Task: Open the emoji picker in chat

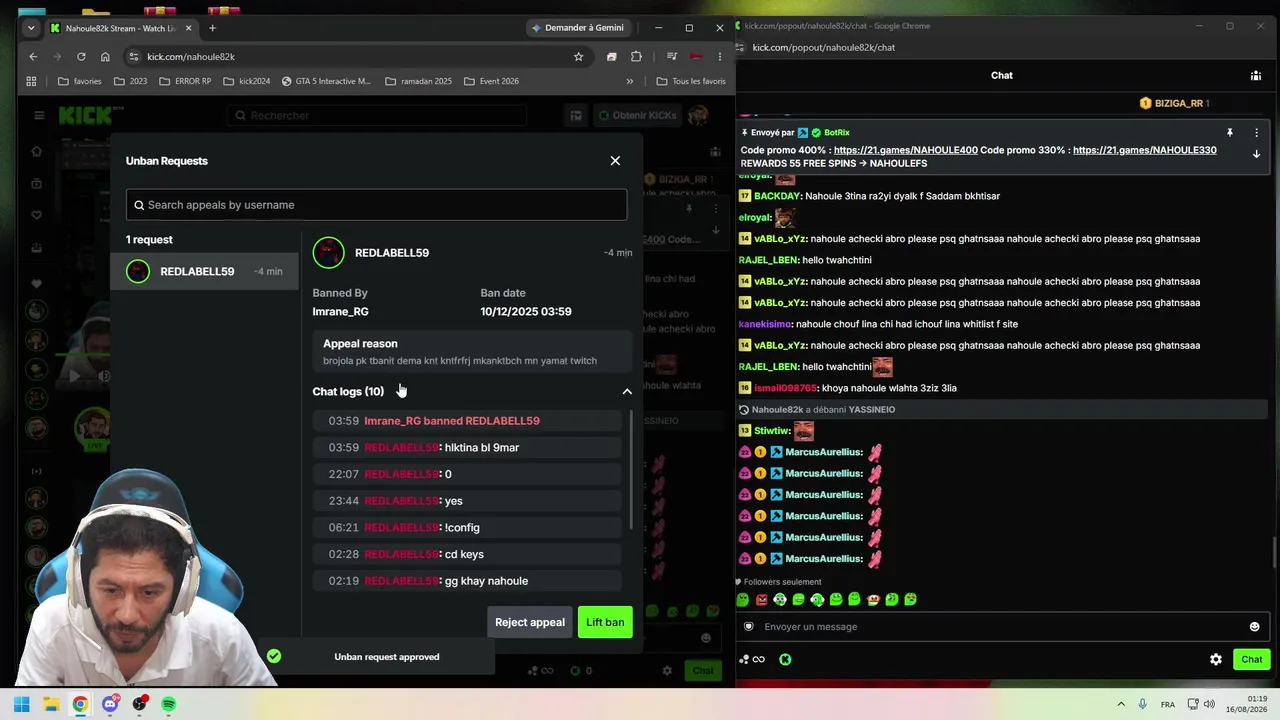Action: click(x=1254, y=627)
